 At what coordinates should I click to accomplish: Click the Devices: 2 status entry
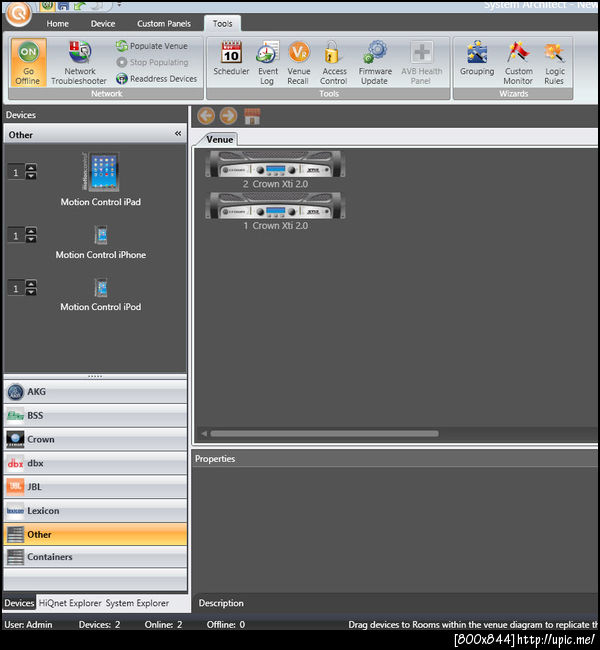coord(99,624)
